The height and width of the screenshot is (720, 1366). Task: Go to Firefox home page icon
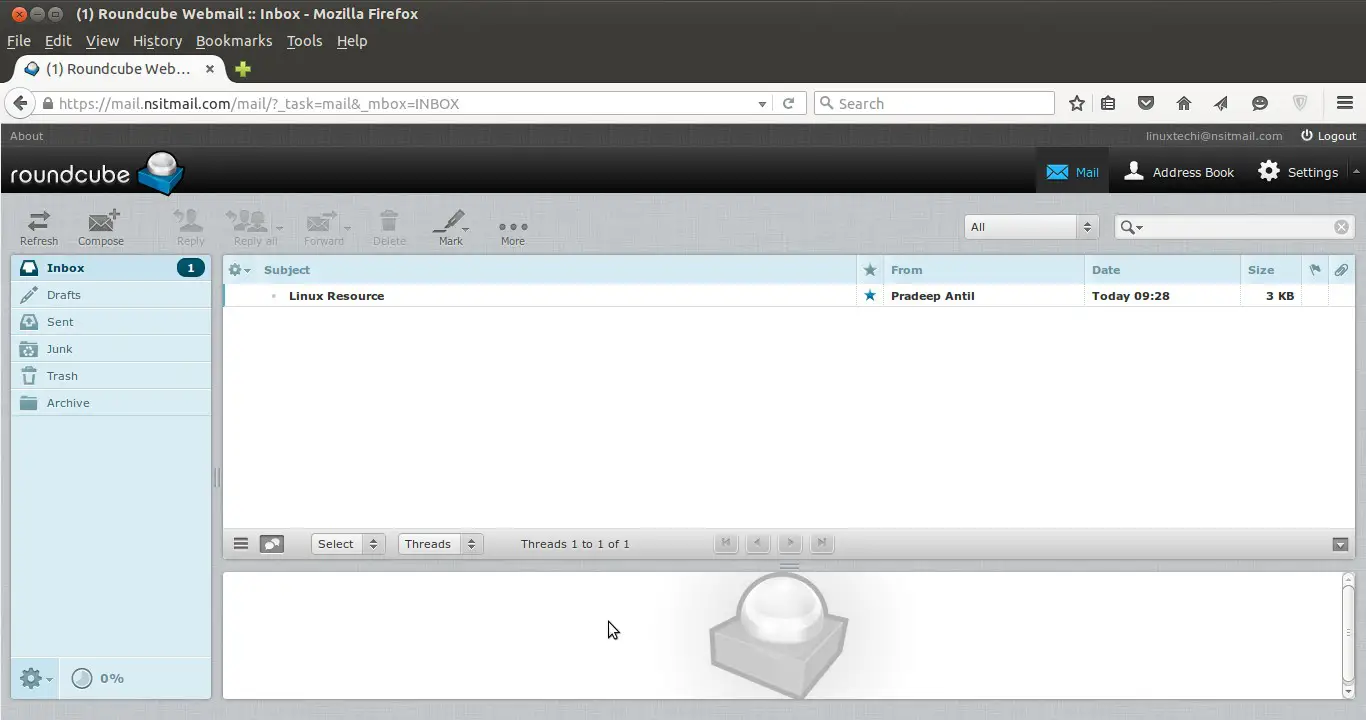pos(1184,103)
